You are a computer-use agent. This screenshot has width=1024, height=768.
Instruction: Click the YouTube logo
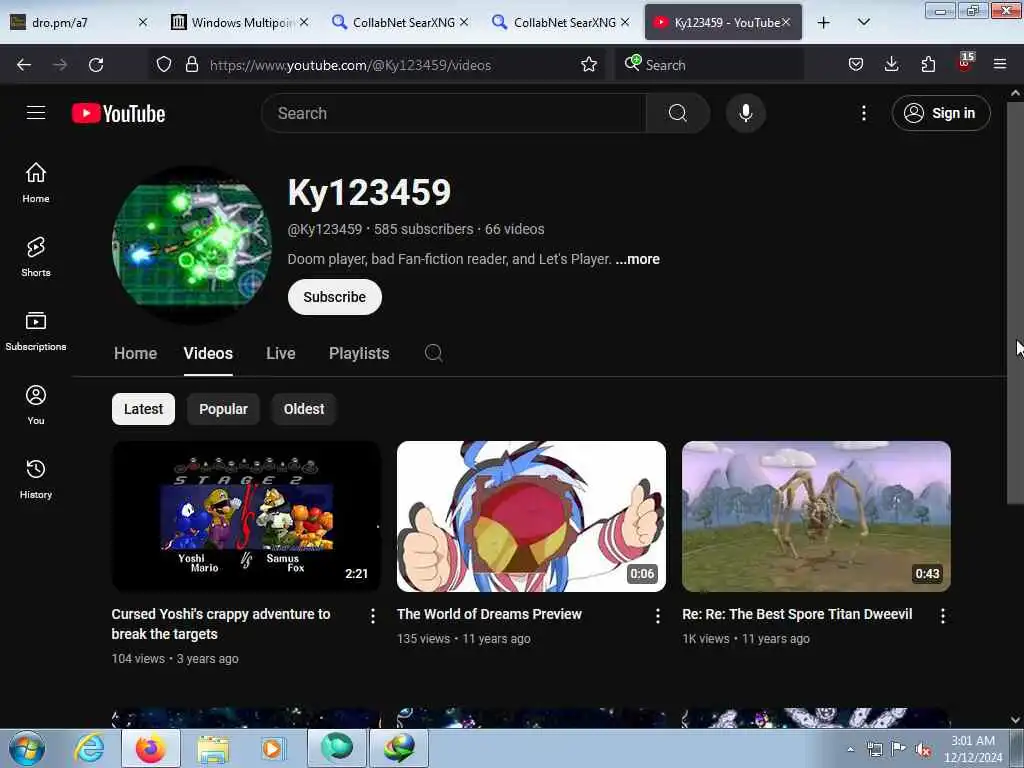click(118, 114)
